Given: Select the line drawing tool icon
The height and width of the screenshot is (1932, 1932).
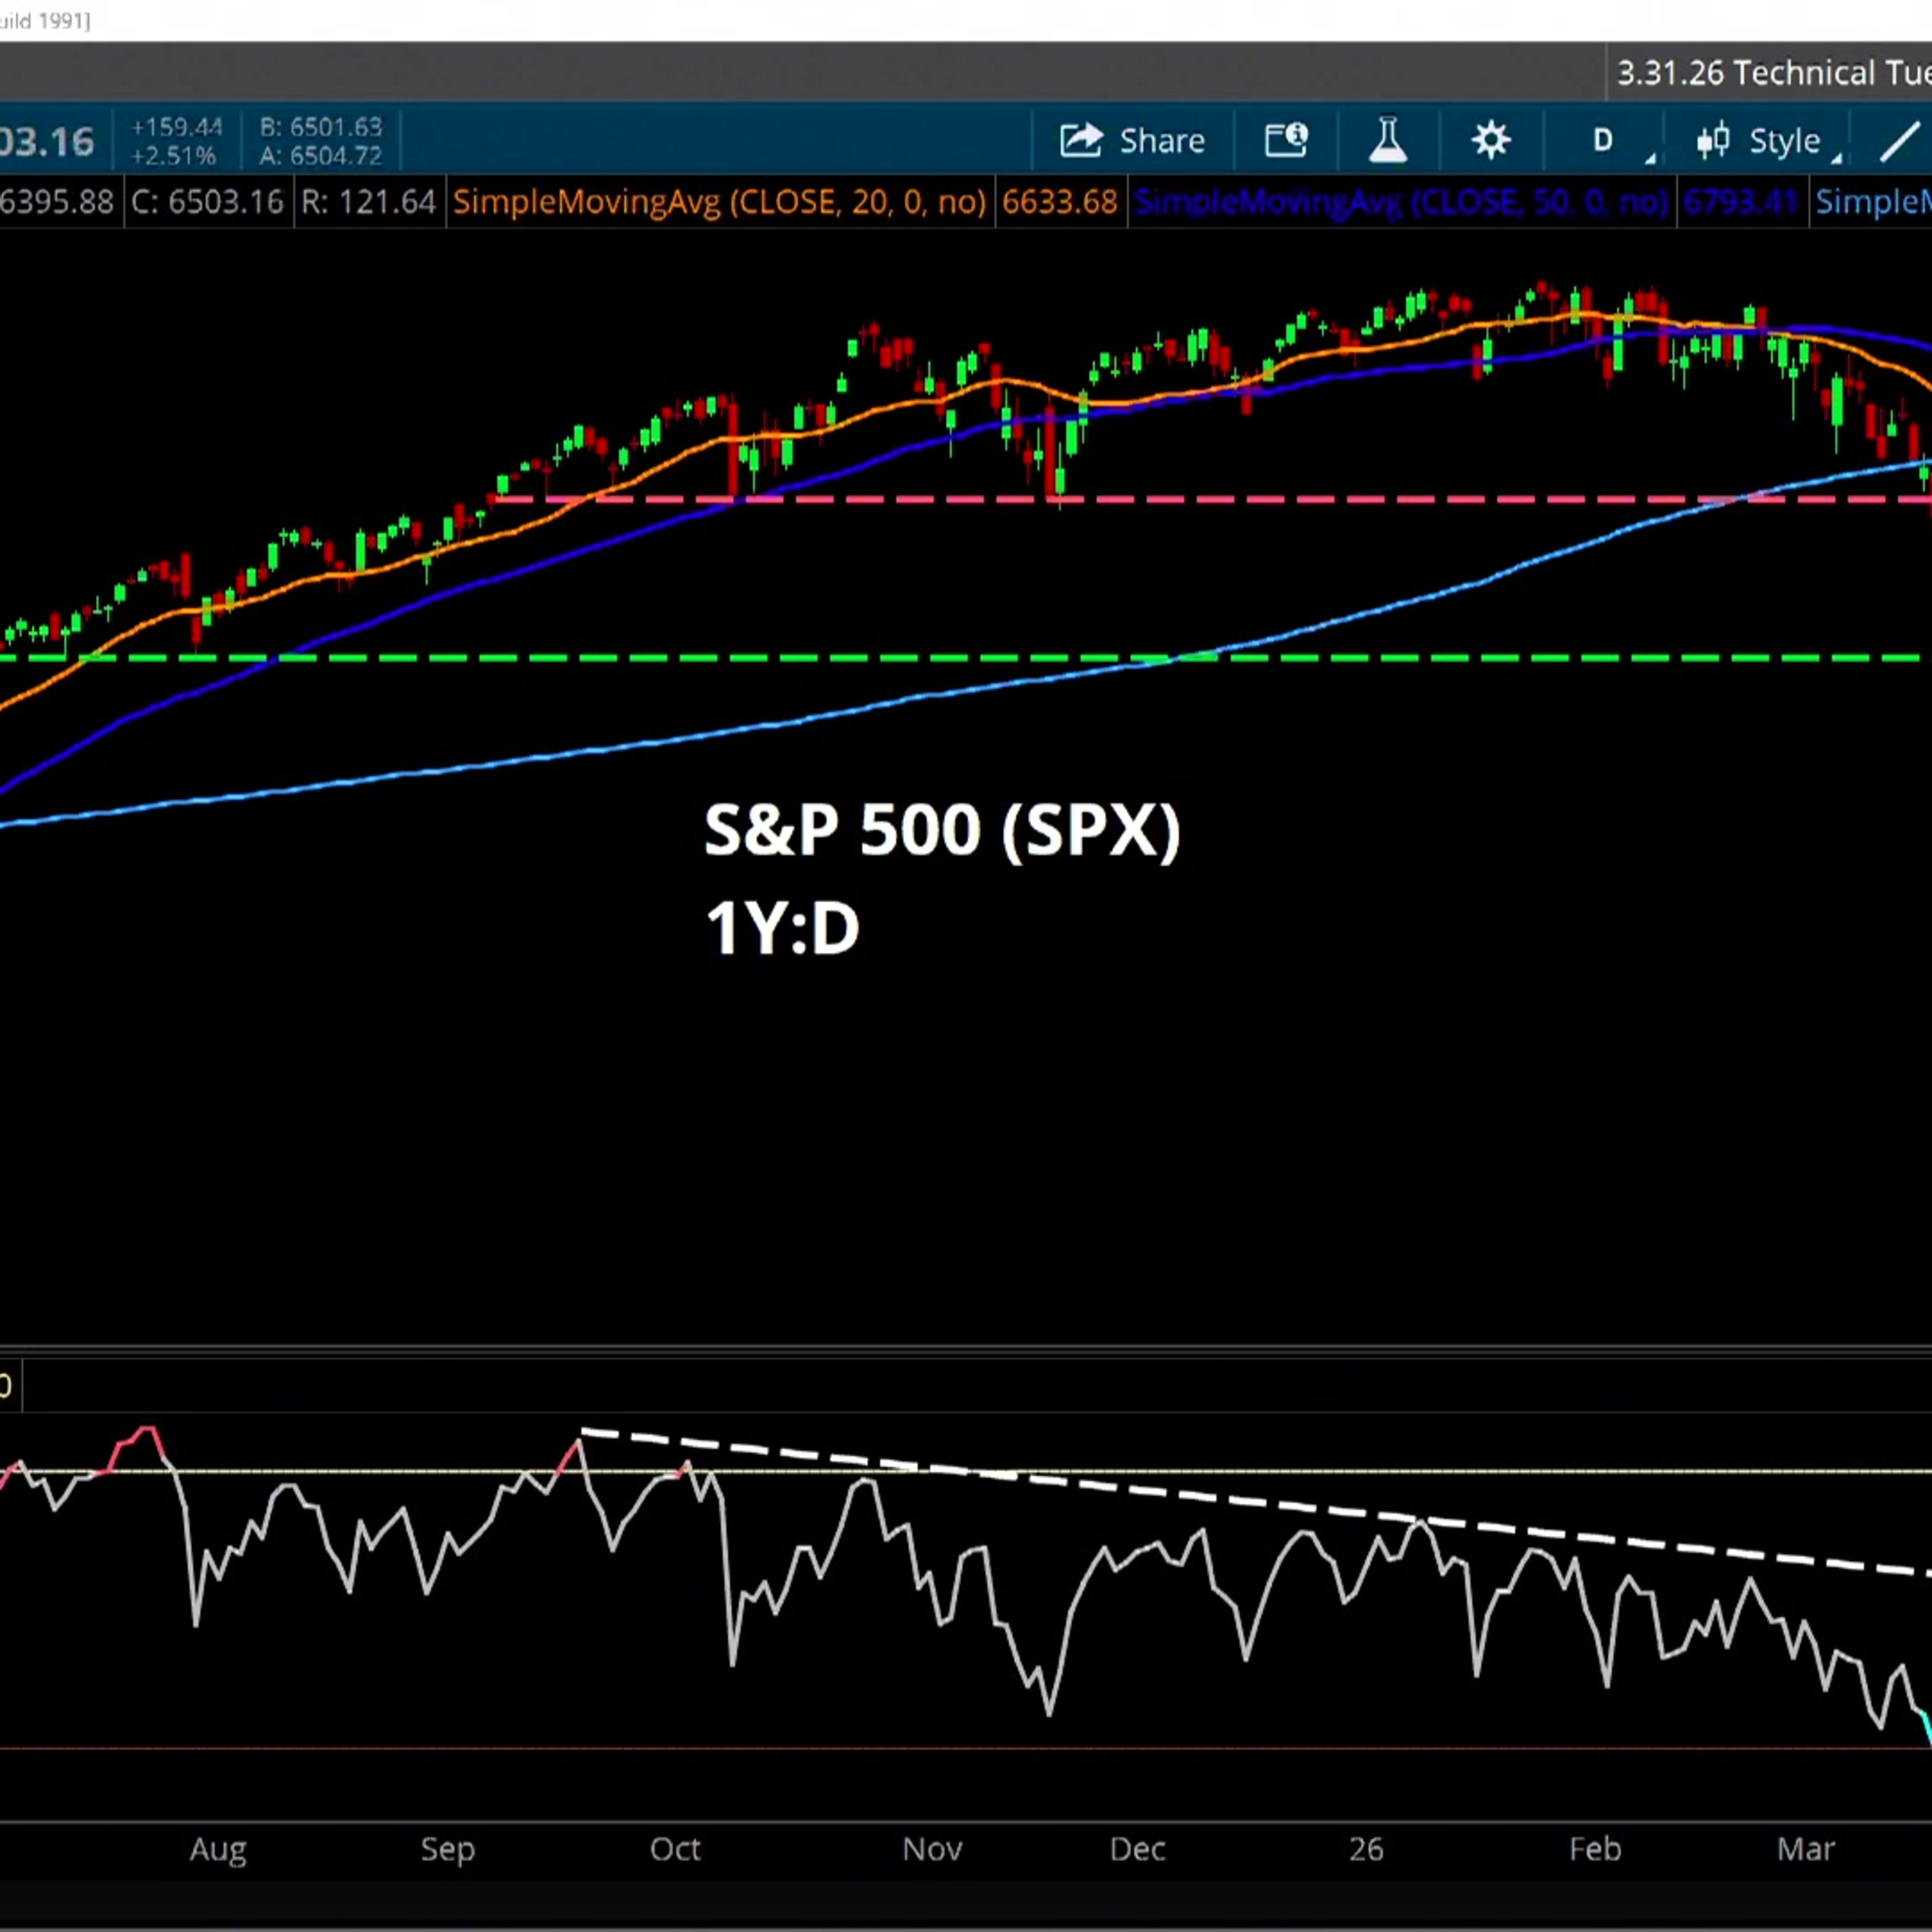Looking at the screenshot, I should pyautogui.click(x=1899, y=141).
